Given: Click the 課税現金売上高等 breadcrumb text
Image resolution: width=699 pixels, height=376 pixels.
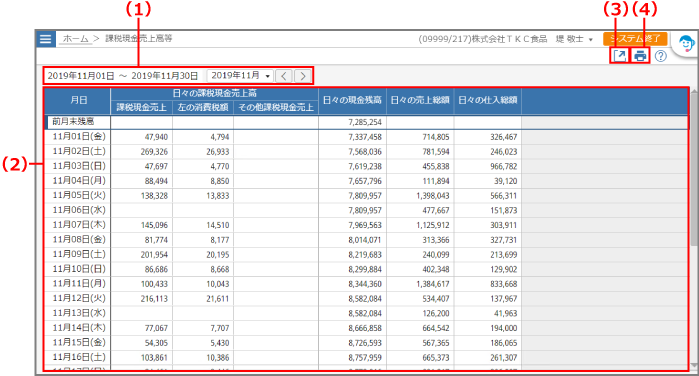Looking at the screenshot, I should coord(139,38).
